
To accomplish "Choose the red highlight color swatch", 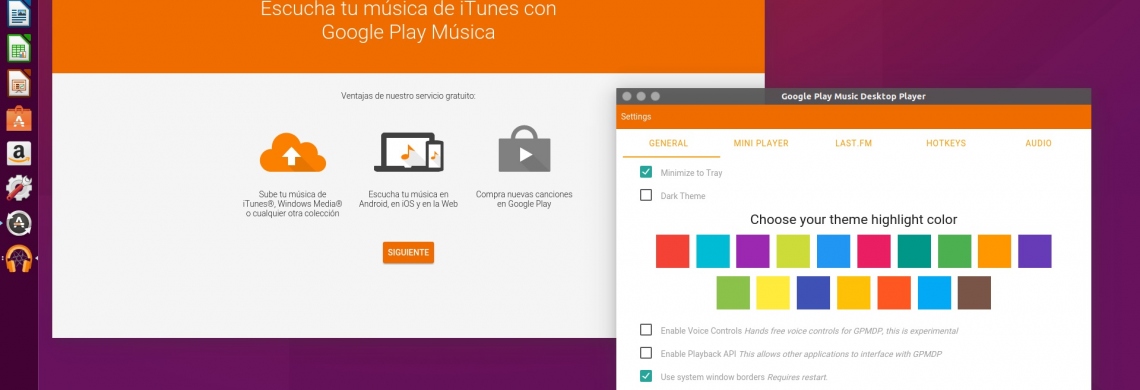I will (673, 251).
